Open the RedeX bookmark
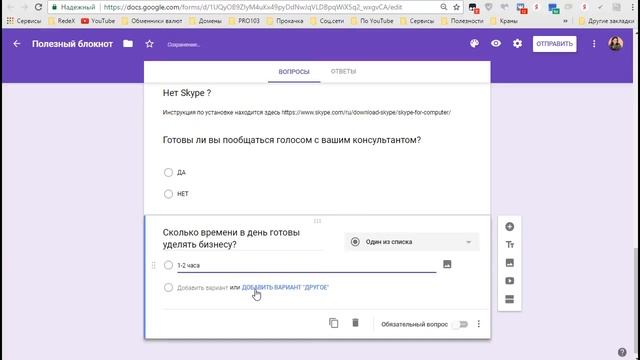The image size is (640, 360). tap(62, 21)
